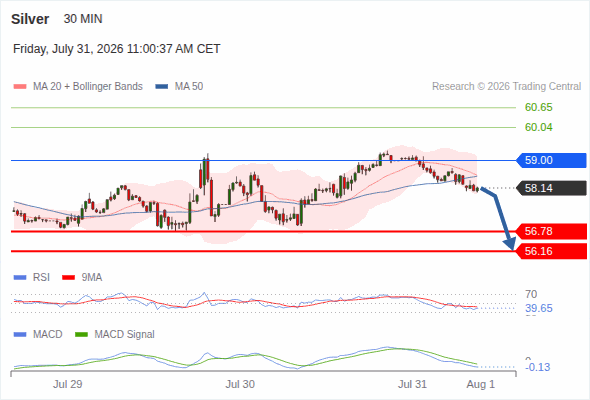Viewport: 590px width, 400px height.
Task: Click the 'Jul 31' date axis label
Action: 412,385
